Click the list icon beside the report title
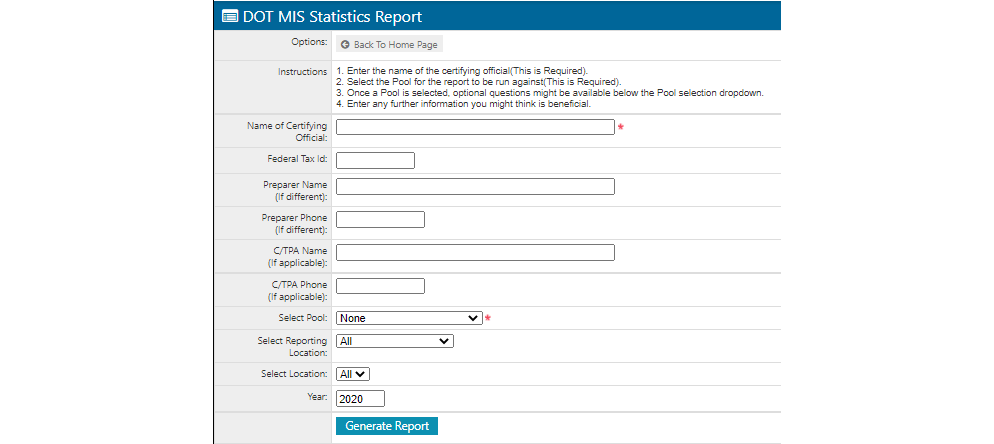994x444 pixels. click(x=230, y=16)
